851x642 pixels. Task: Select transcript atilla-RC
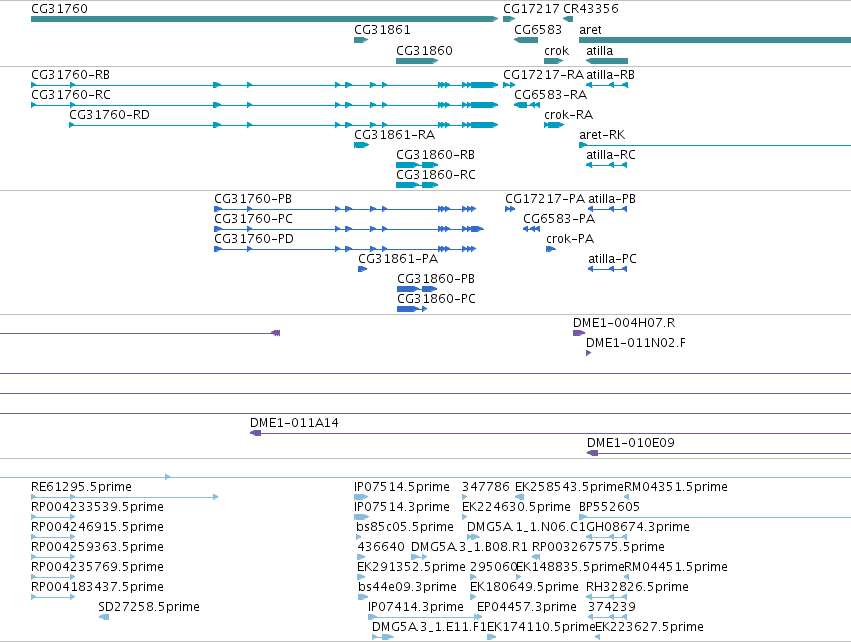point(607,165)
